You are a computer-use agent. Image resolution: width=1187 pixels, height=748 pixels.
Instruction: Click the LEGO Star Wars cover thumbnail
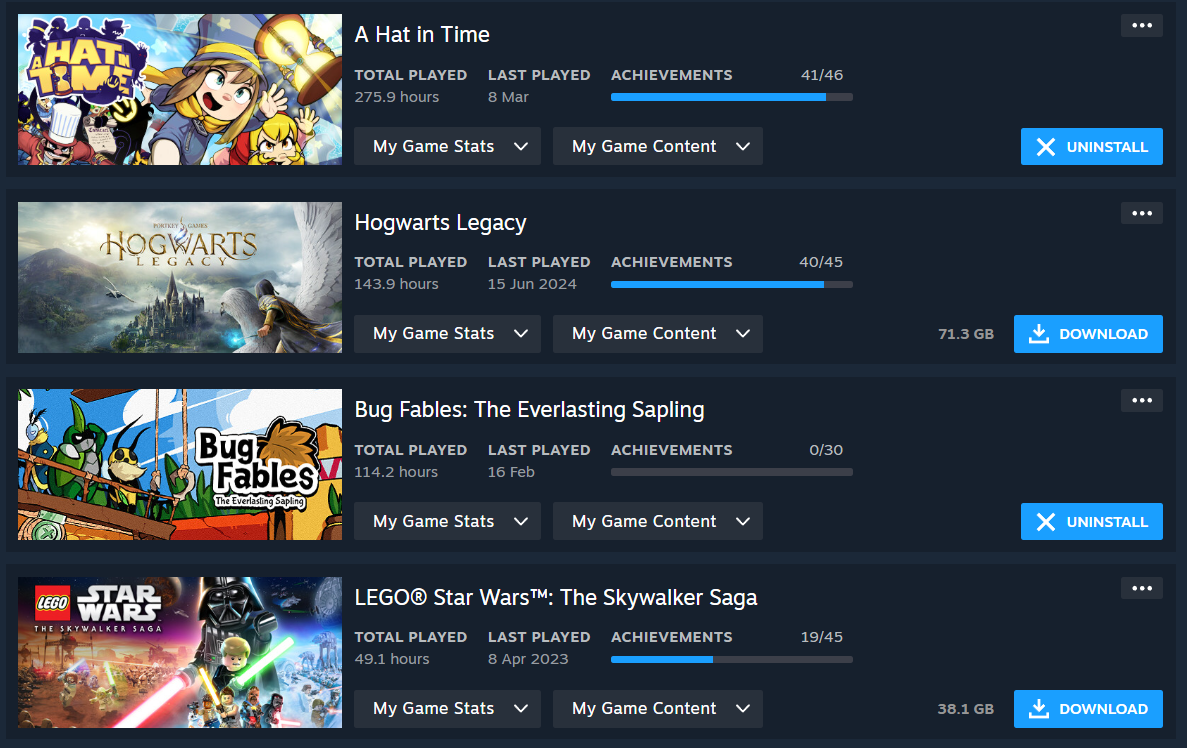coord(180,652)
